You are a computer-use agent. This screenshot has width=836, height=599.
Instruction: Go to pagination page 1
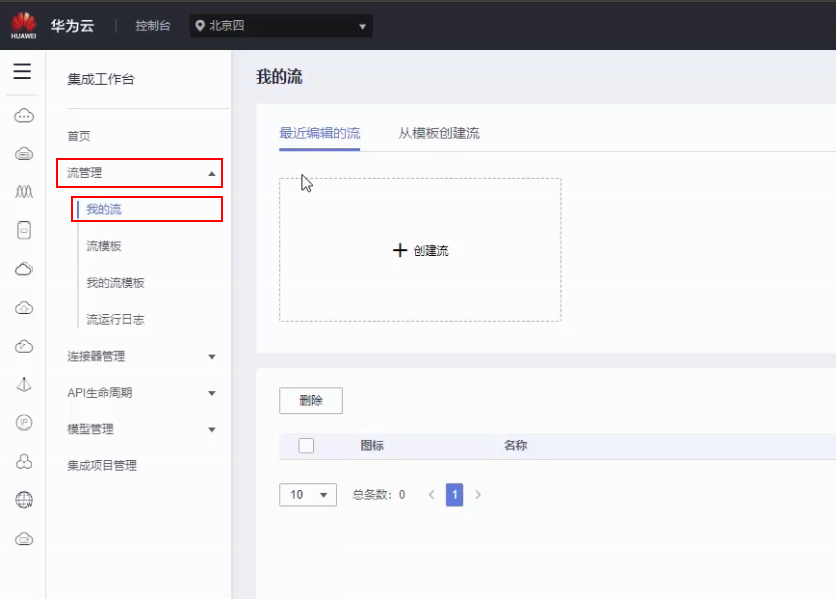454,494
